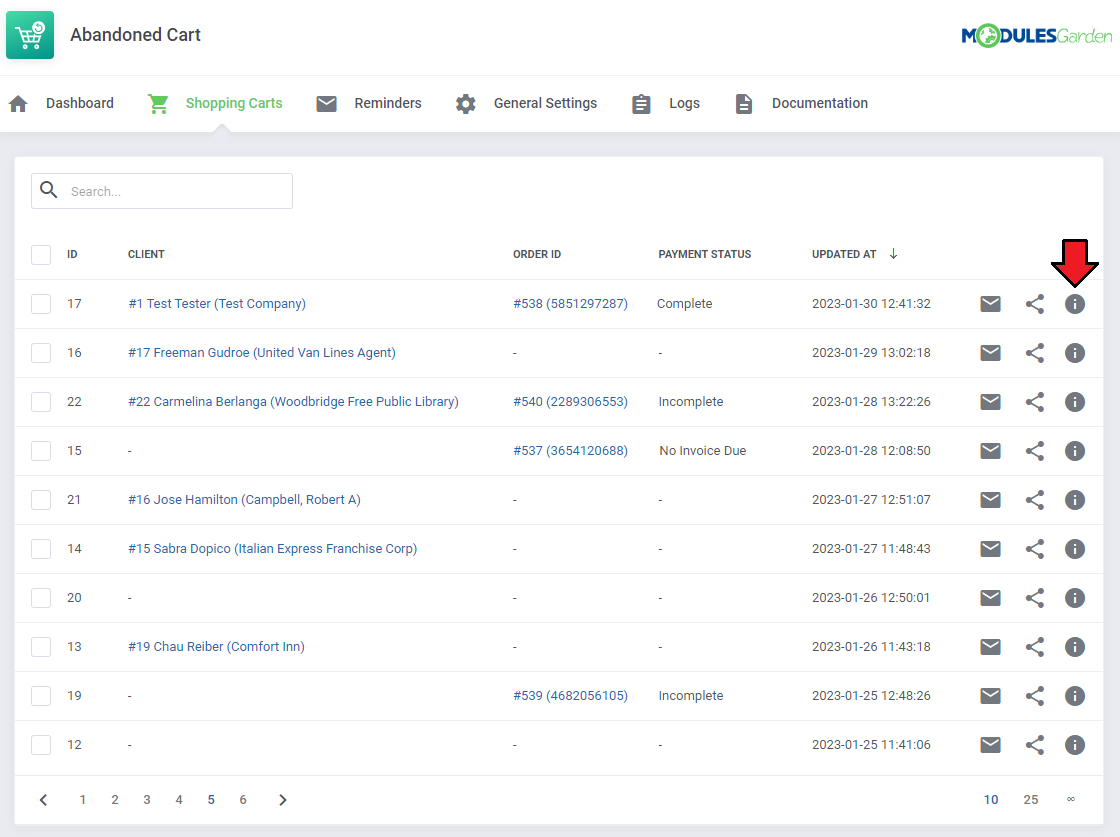Email reminder for Carmelina Berlanga cart
The width and height of the screenshot is (1120, 837).
990,402
